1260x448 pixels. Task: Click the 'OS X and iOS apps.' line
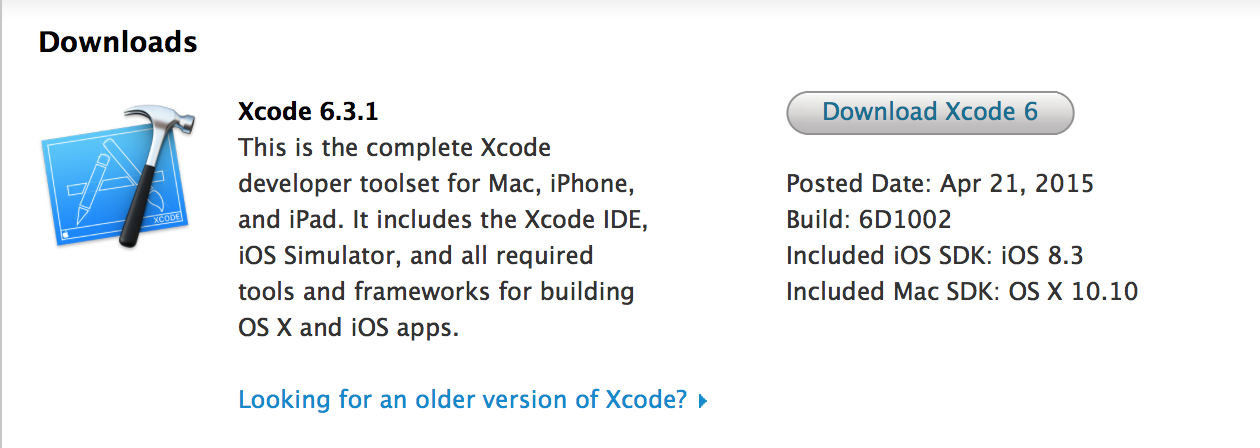pyautogui.click(x=348, y=328)
